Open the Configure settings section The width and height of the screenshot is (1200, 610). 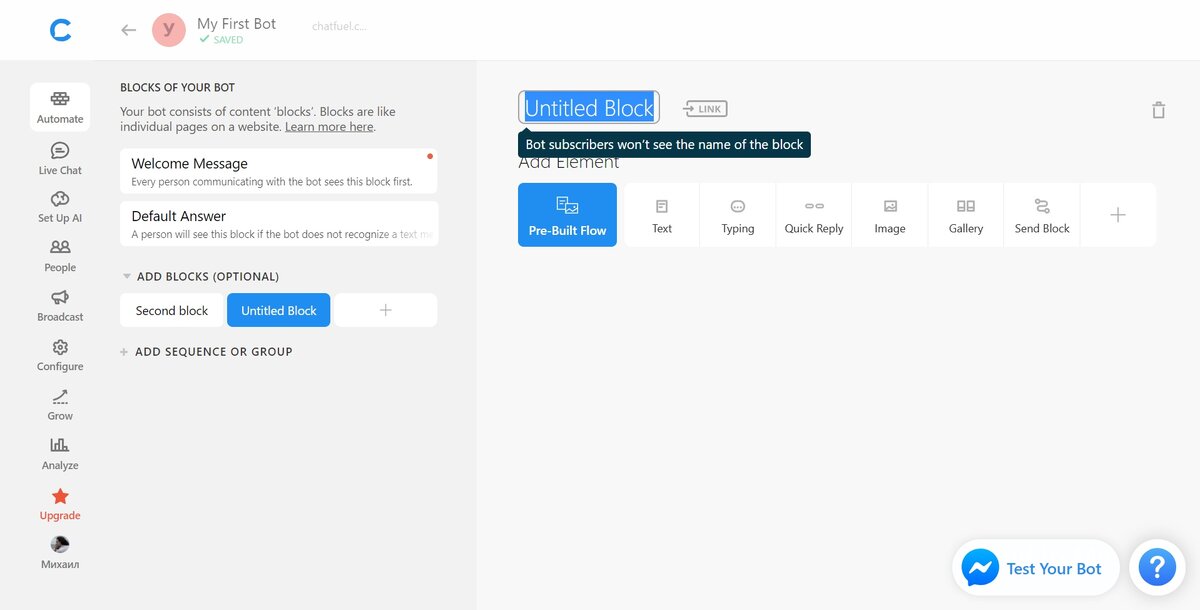click(x=60, y=355)
